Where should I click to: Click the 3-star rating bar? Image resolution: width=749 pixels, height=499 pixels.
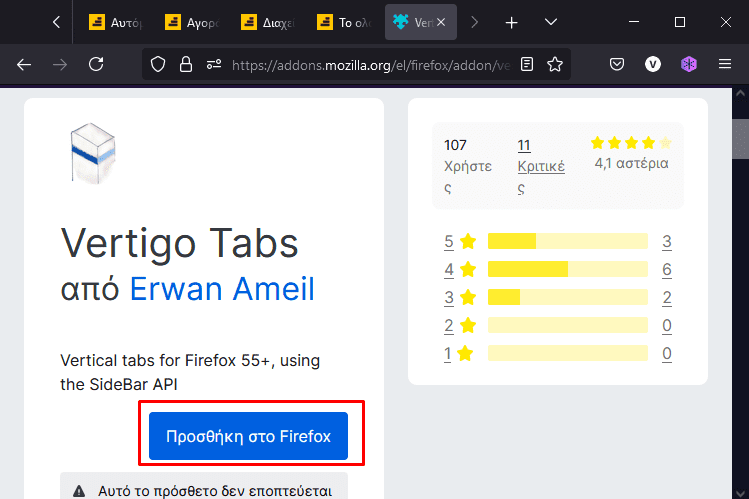(x=567, y=297)
